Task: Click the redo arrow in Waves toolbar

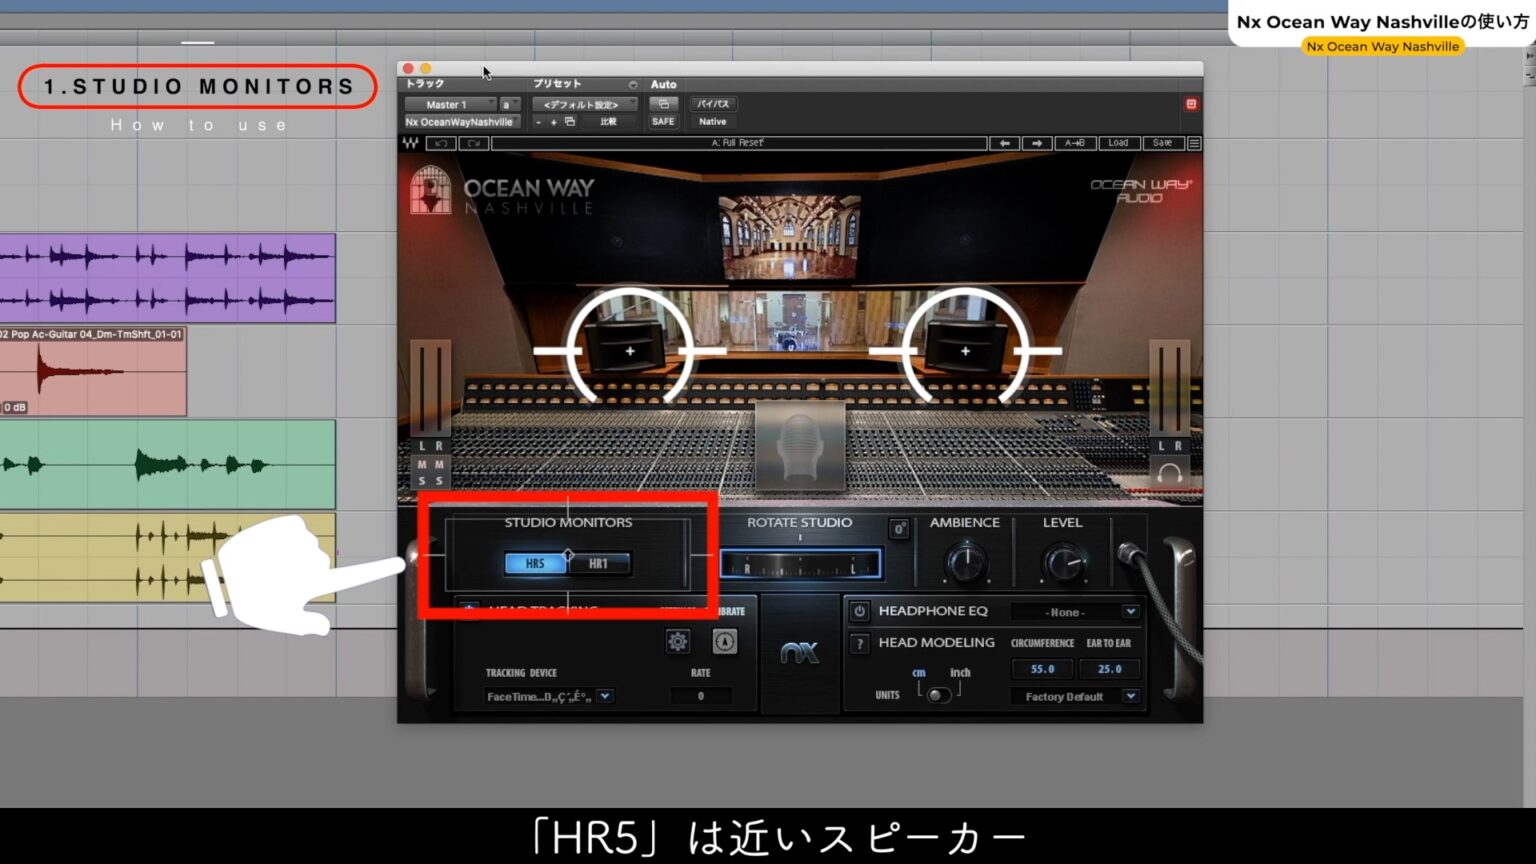Action: 473,143
